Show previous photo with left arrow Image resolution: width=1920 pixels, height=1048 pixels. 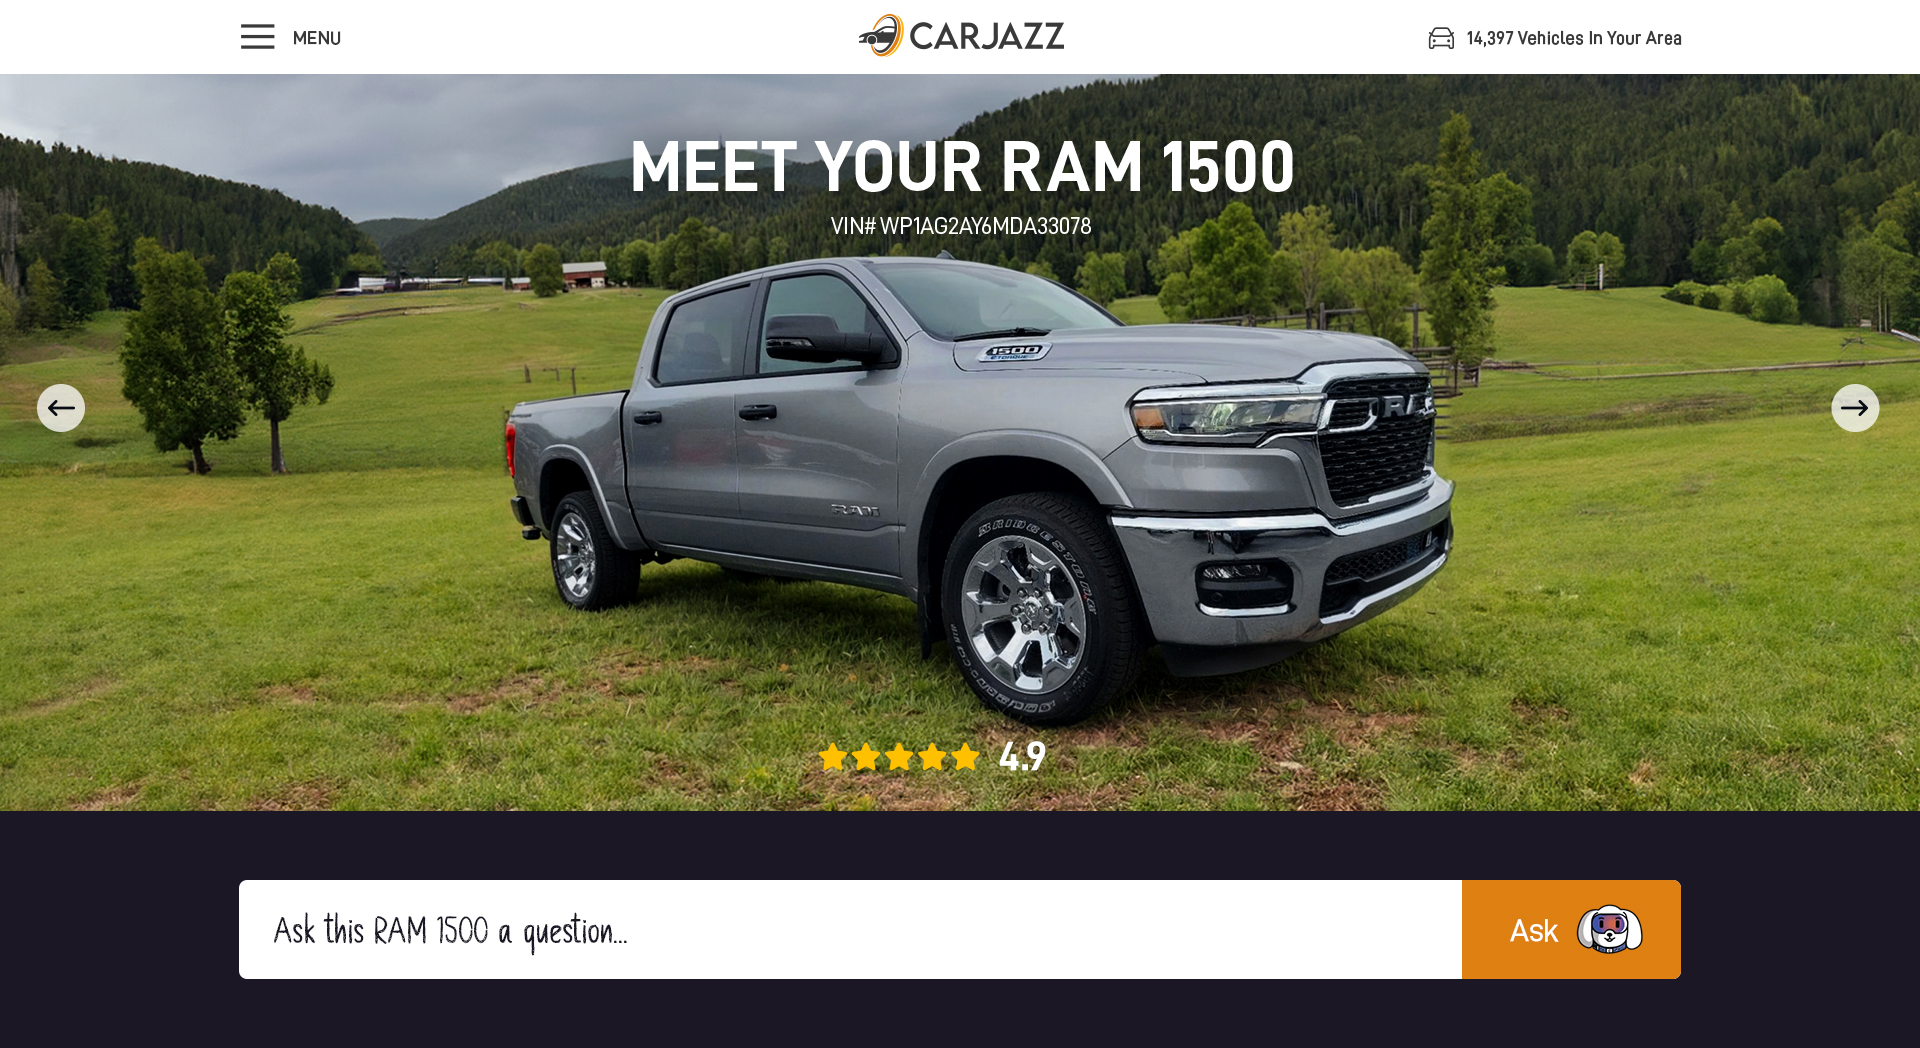coord(61,408)
